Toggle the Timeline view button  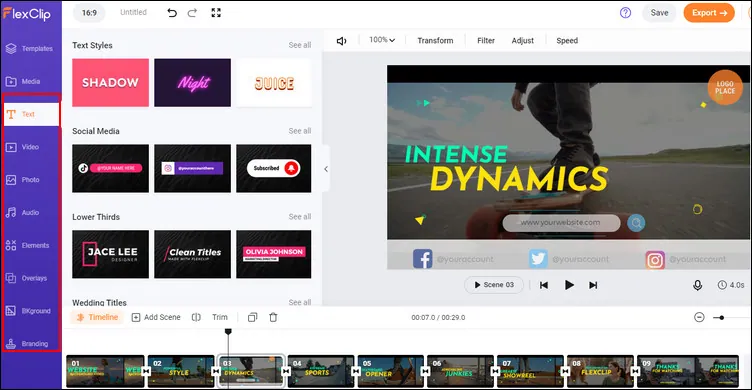click(97, 317)
